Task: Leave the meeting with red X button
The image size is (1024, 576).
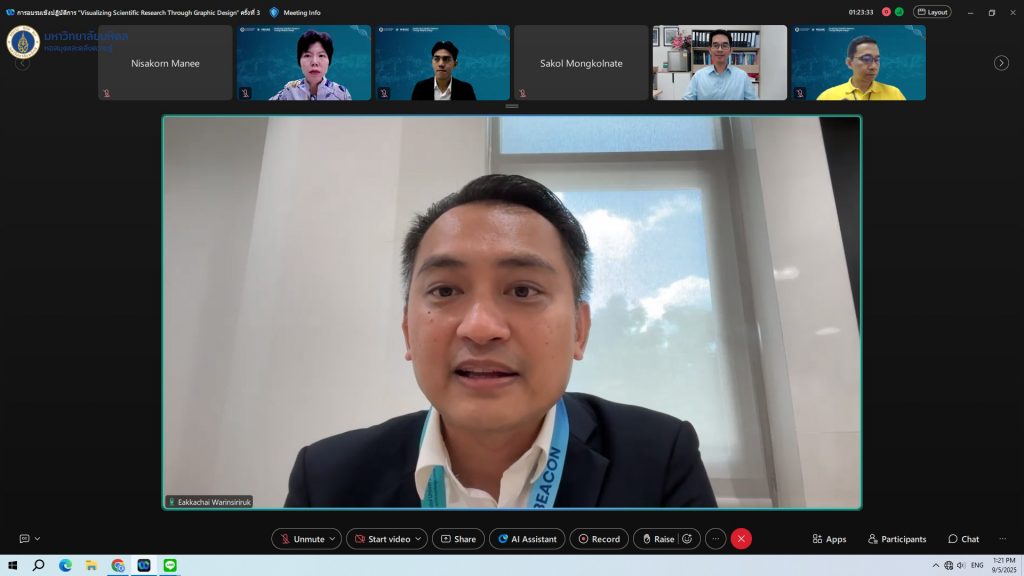Action: (x=741, y=539)
